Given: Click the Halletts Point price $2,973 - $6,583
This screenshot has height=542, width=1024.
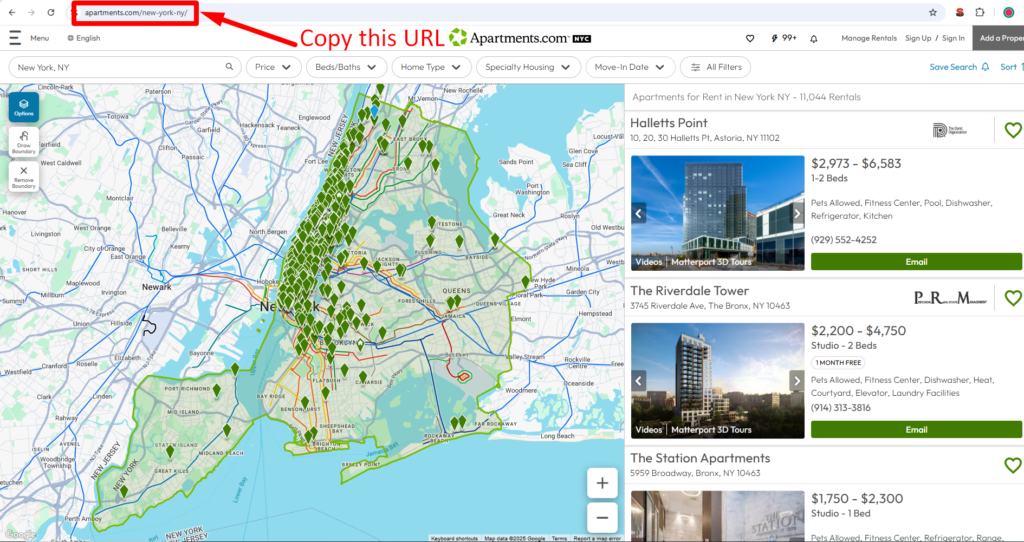Looking at the screenshot, I should pyautogui.click(x=856, y=163).
